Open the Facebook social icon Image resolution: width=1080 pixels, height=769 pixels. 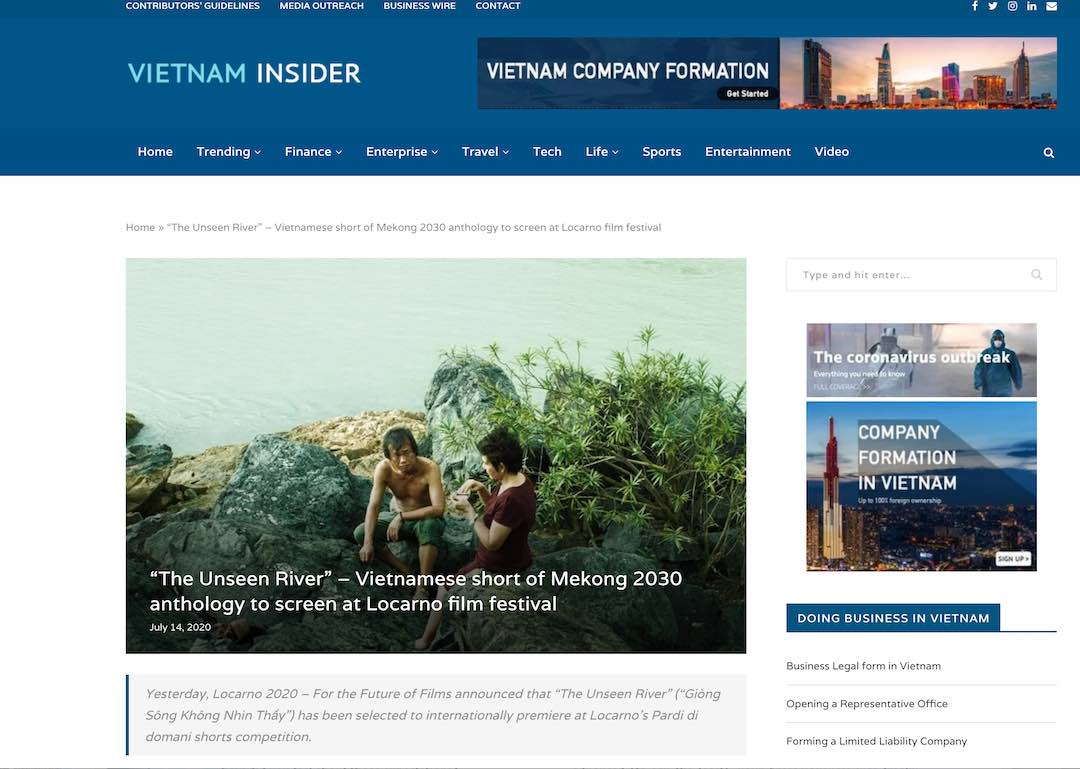tap(975, 6)
